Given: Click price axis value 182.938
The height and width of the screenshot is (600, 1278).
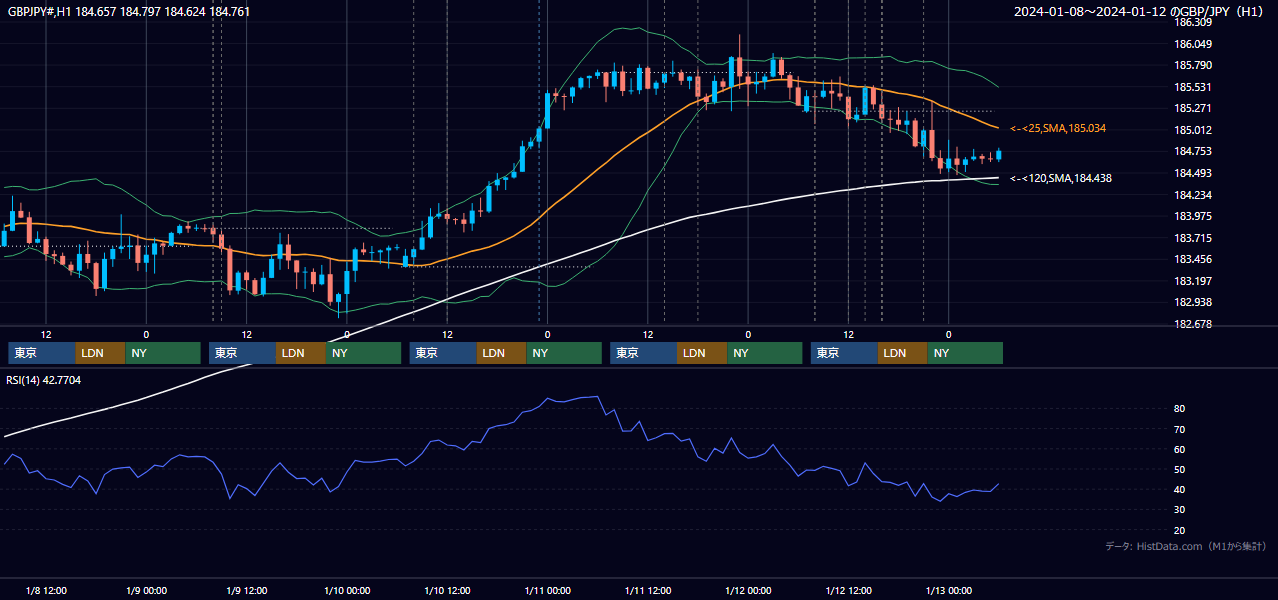Looking at the screenshot, I should click(x=1192, y=302).
